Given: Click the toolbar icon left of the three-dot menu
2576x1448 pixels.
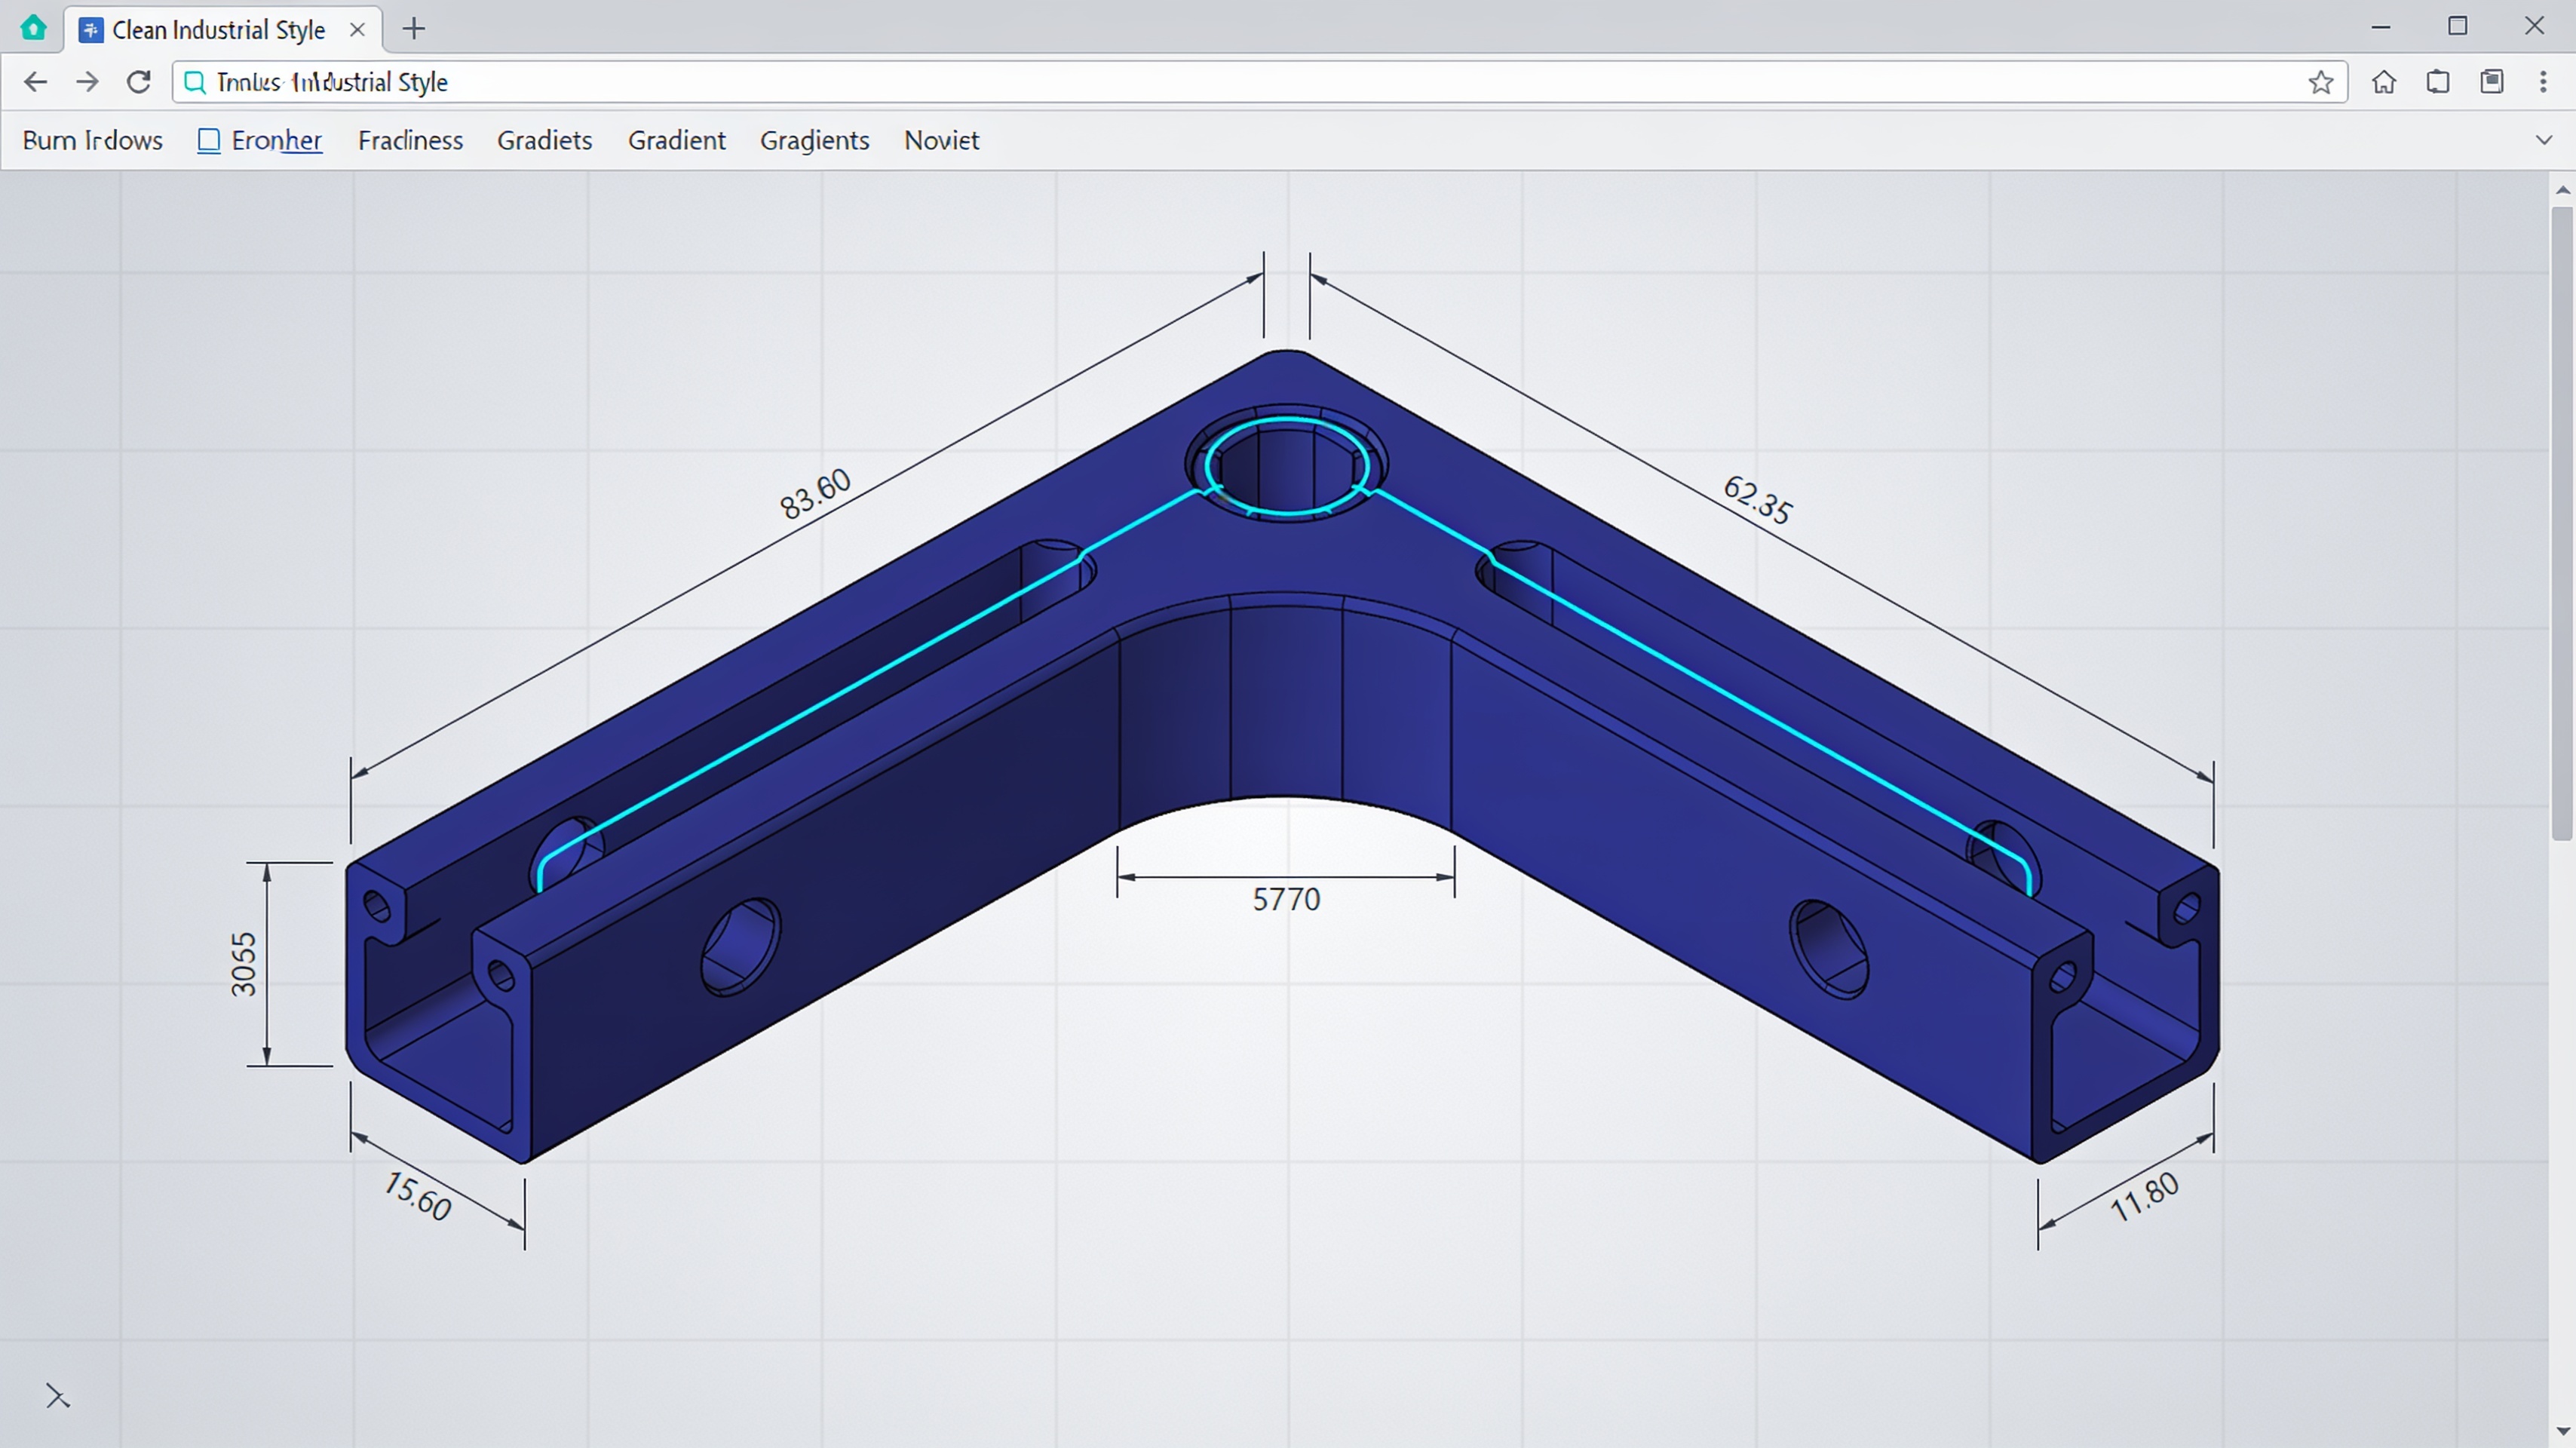Looking at the screenshot, I should [x=2492, y=82].
